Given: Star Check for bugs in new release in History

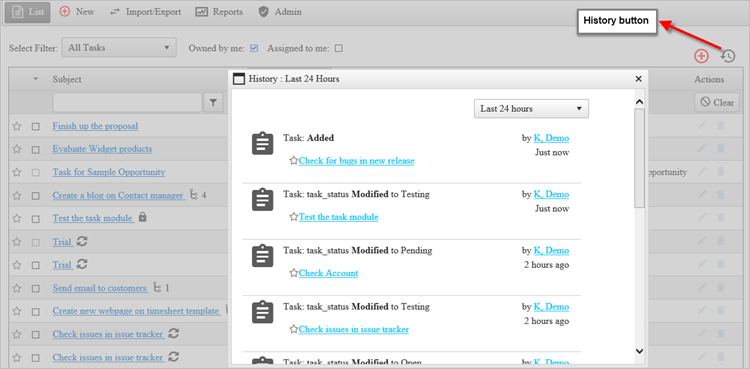Looking at the screenshot, I should click(294, 161).
